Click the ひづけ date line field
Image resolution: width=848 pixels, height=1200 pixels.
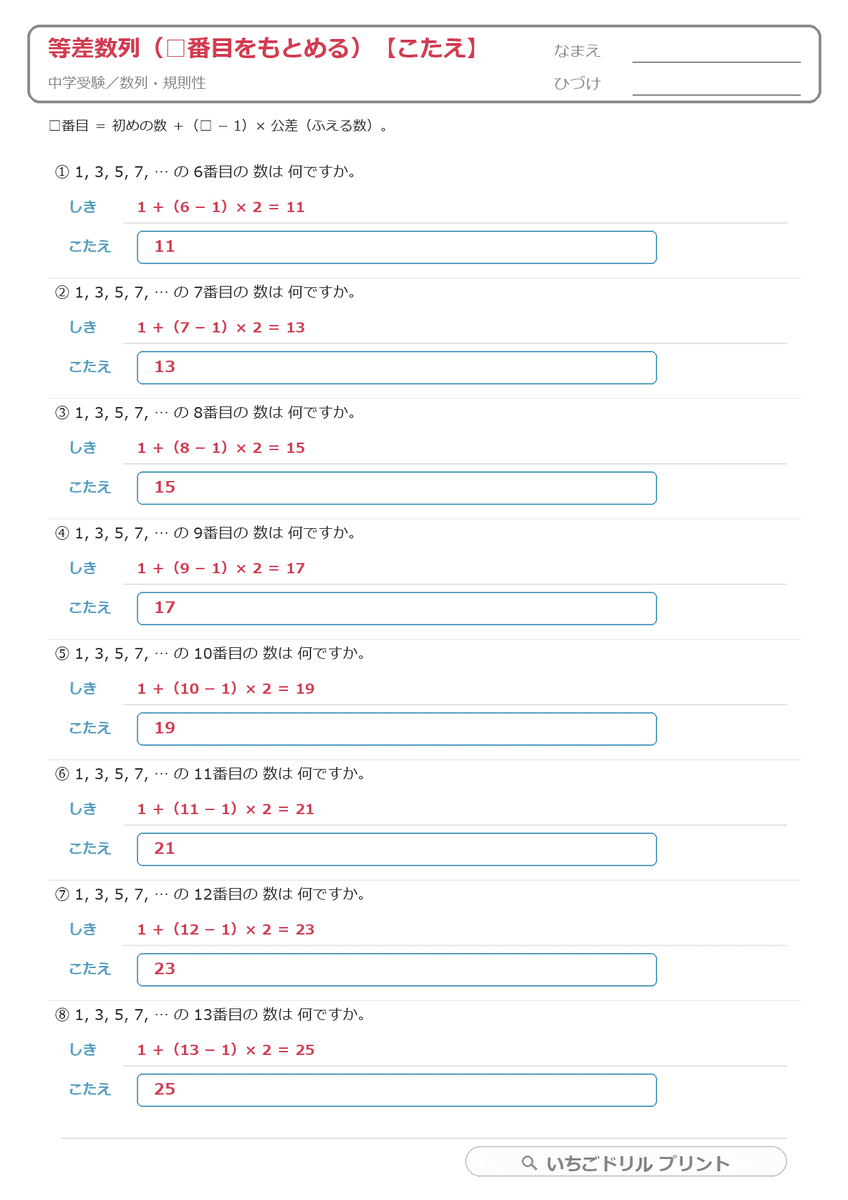tap(716, 84)
